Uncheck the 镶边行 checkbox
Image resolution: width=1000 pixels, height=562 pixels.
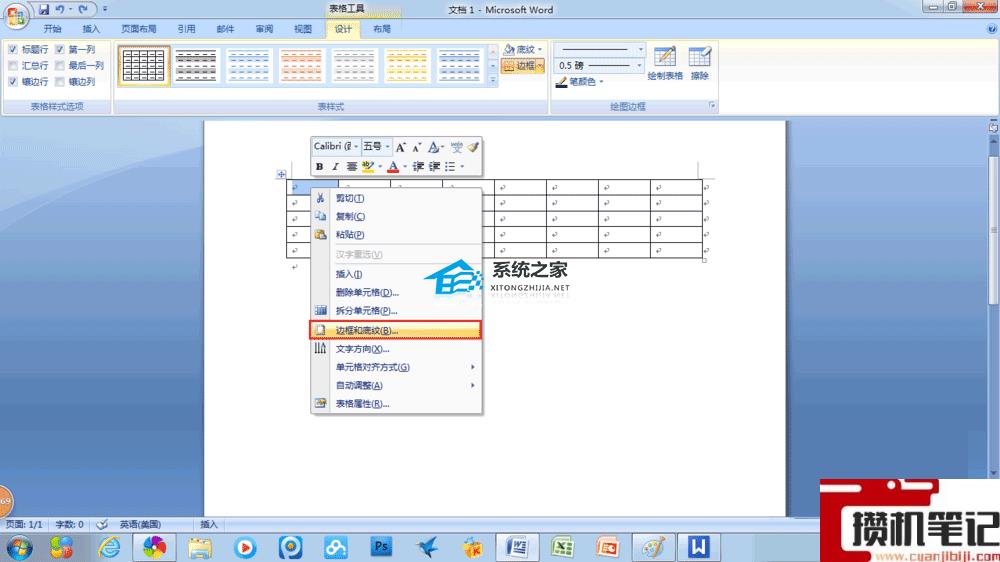pyautogui.click(x=13, y=82)
